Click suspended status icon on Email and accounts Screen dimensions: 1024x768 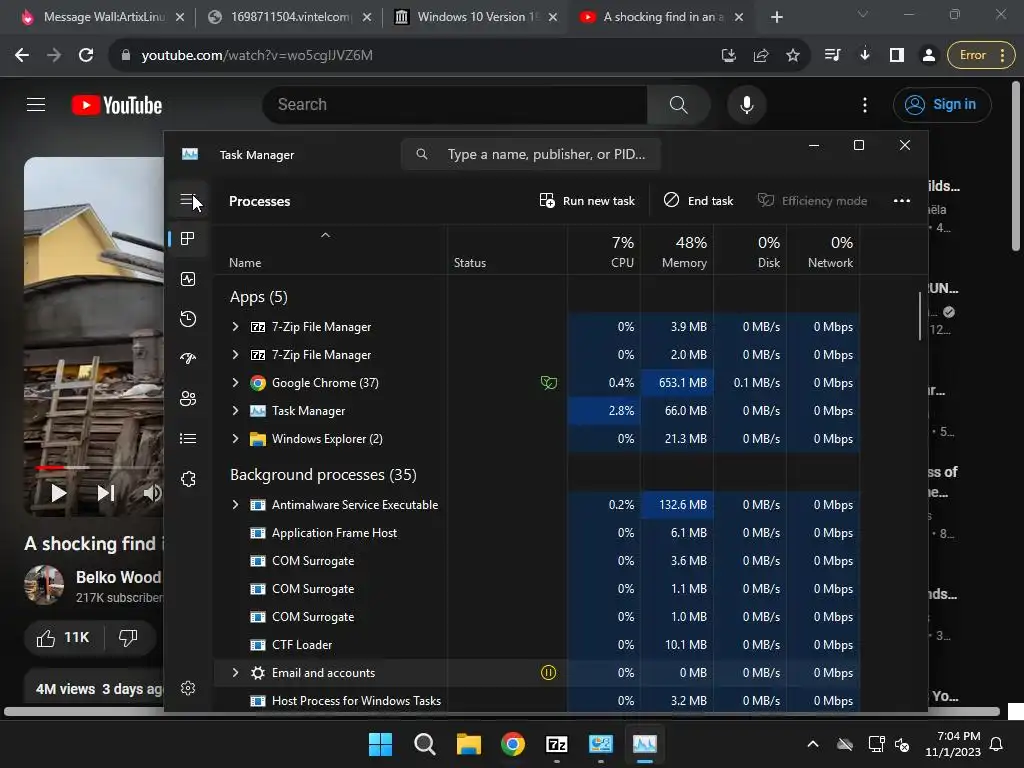(549, 673)
